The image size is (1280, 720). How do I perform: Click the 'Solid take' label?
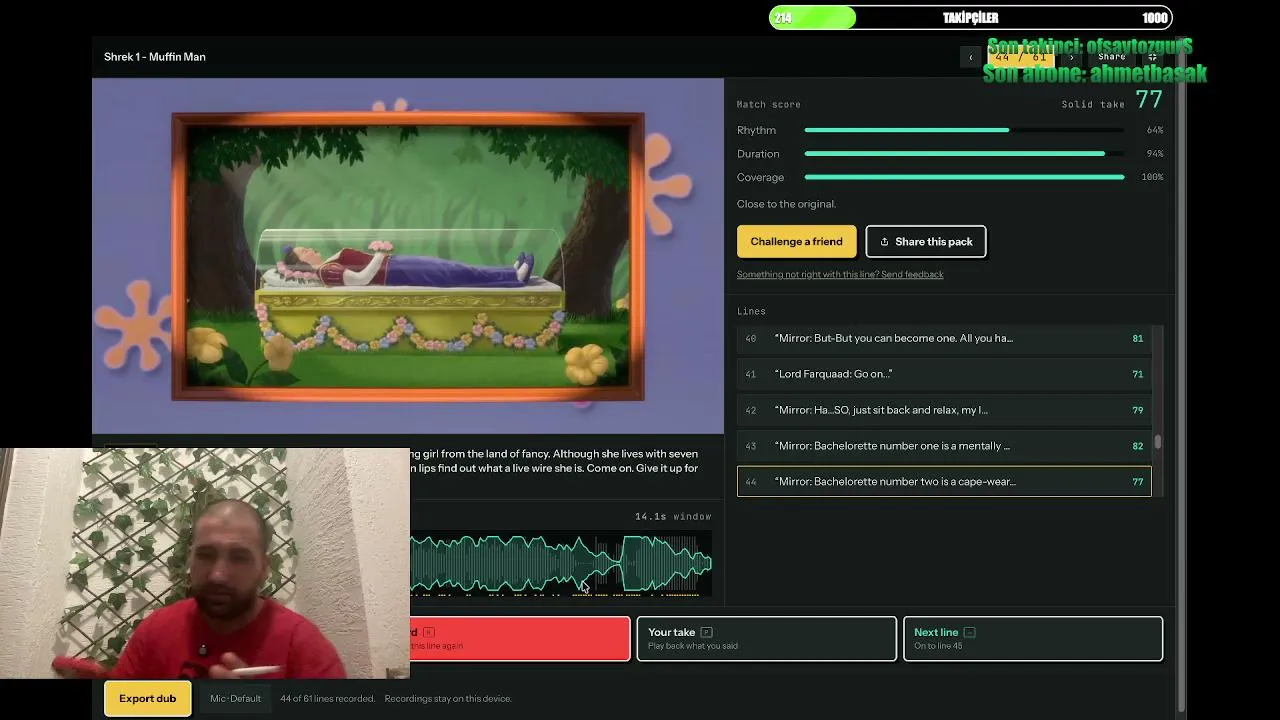click(1093, 104)
